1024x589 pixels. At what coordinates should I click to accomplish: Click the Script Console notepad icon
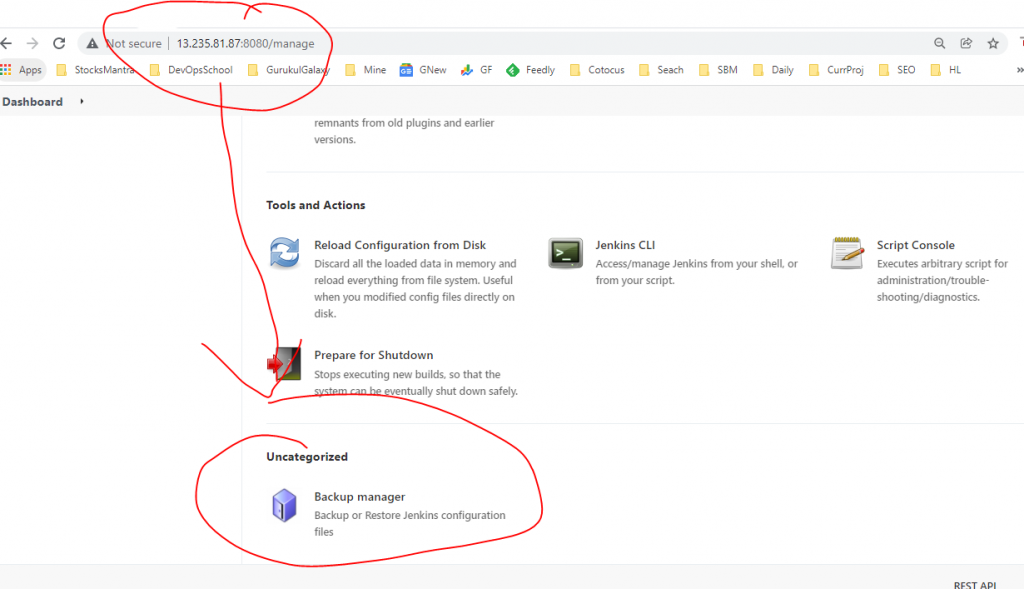tap(847, 253)
